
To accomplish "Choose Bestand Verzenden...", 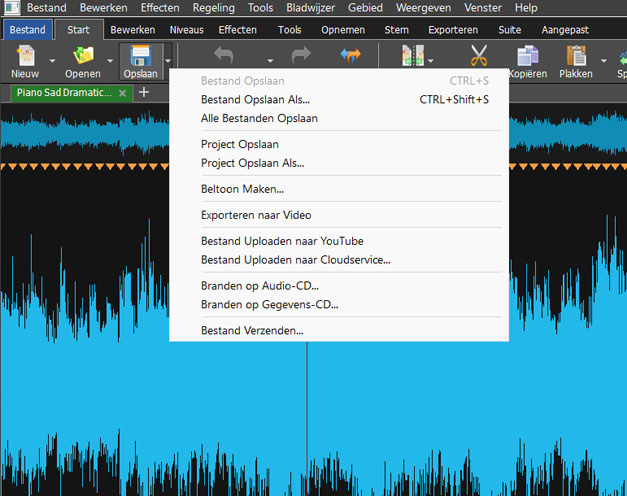I will [339, 331].
